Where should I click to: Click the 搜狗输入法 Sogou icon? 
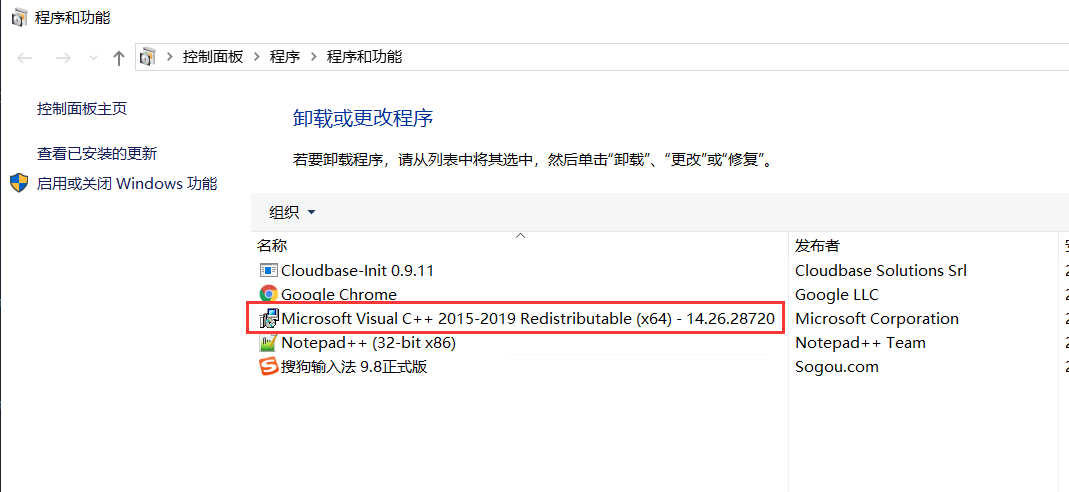tap(269, 367)
